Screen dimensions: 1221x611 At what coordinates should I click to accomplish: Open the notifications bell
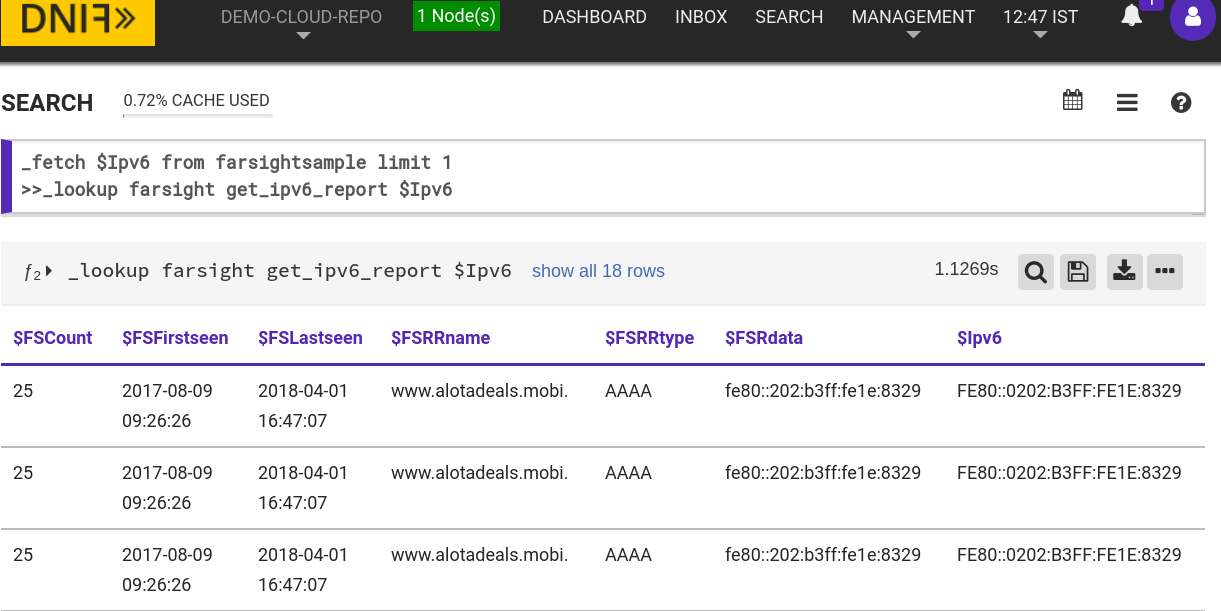click(x=1131, y=16)
